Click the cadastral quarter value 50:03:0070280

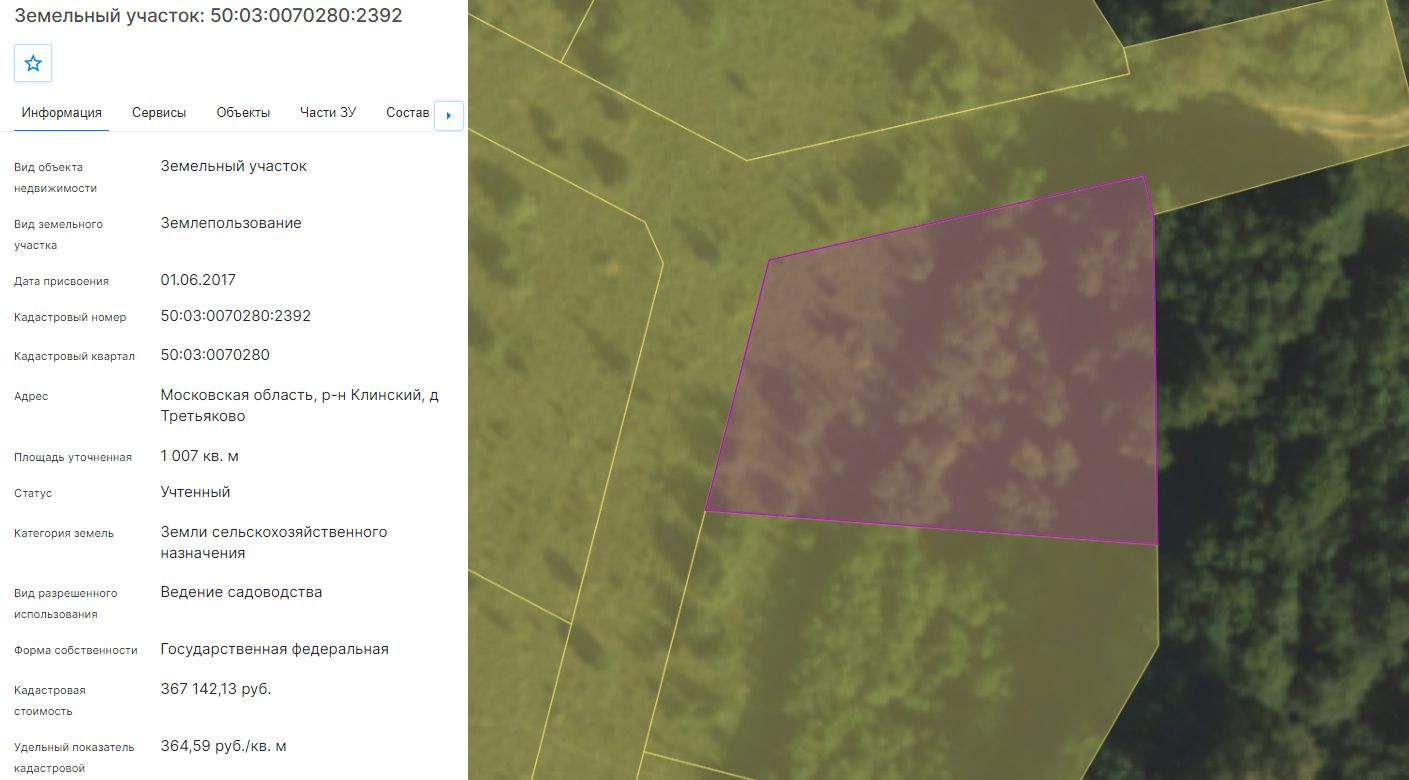pyautogui.click(x=215, y=355)
